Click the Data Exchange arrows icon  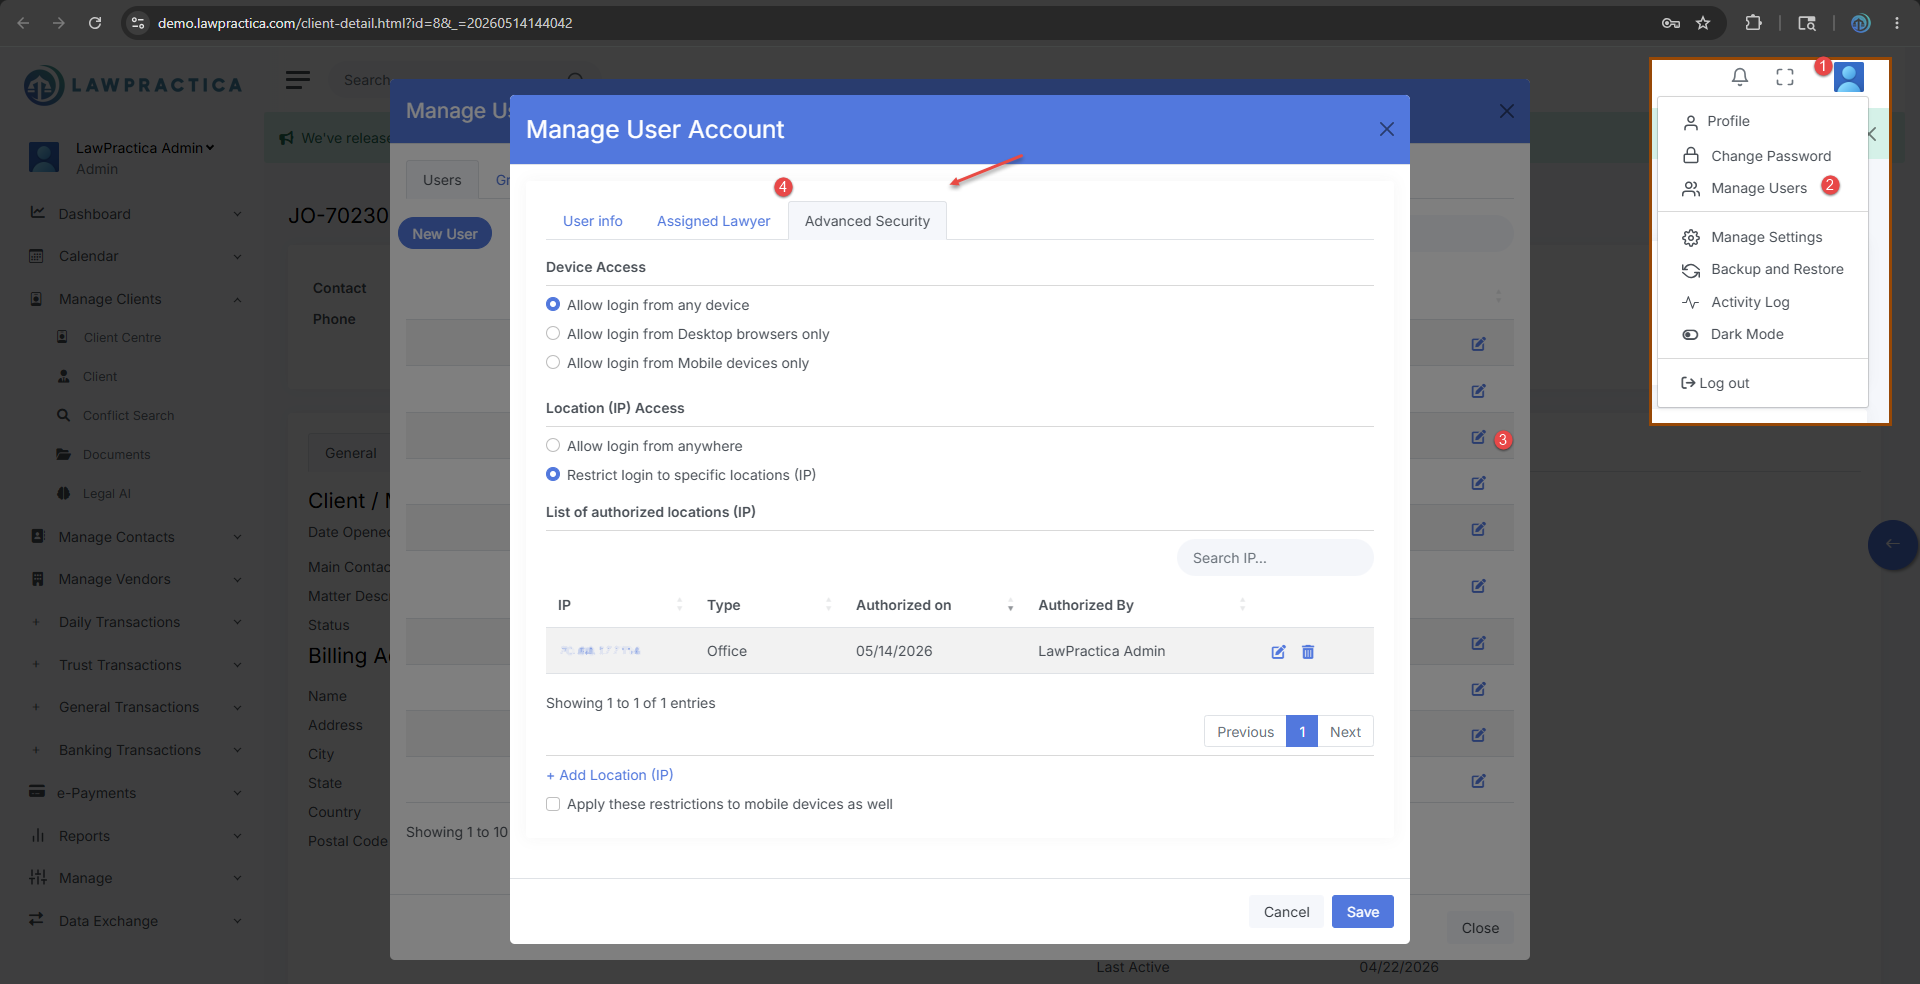(37, 919)
